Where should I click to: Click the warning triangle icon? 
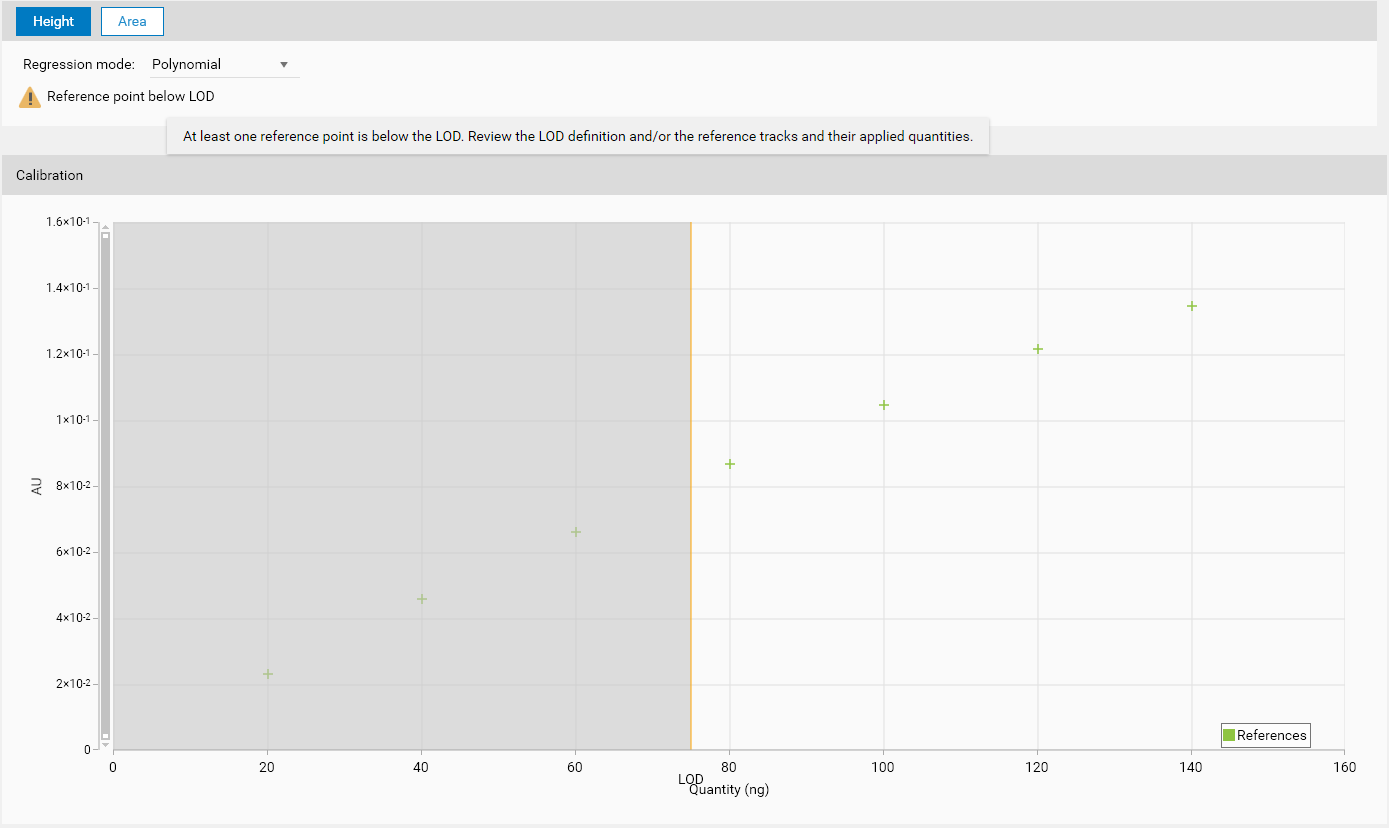pyautogui.click(x=30, y=97)
